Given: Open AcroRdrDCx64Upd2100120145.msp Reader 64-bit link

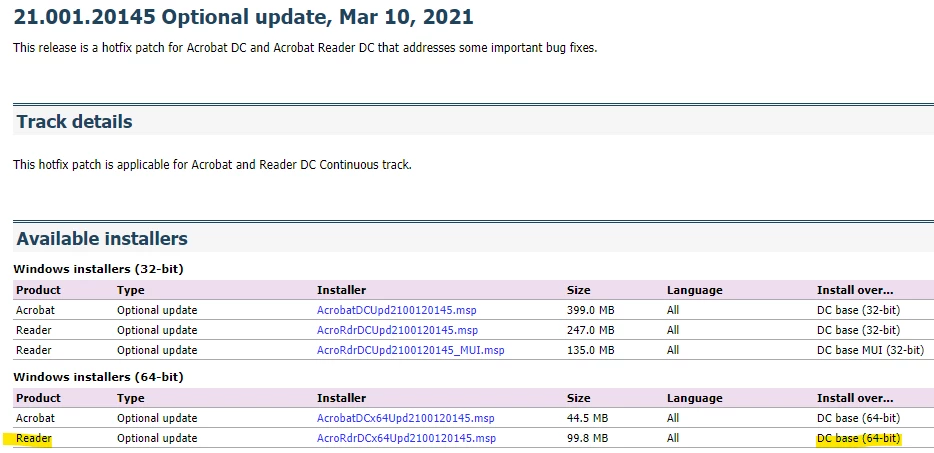Looking at the screenshot, I should (406, 438).
